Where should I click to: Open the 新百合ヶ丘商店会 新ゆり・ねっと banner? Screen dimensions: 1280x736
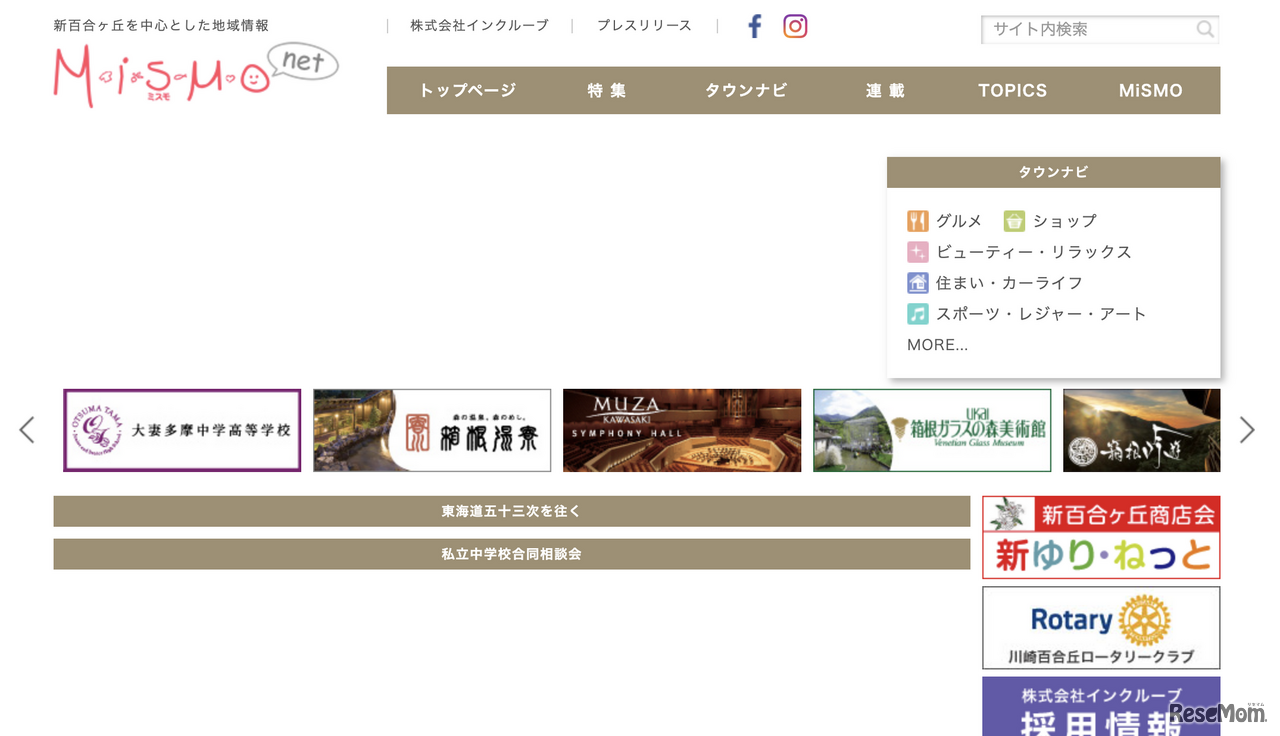[x=1101, y=537]
